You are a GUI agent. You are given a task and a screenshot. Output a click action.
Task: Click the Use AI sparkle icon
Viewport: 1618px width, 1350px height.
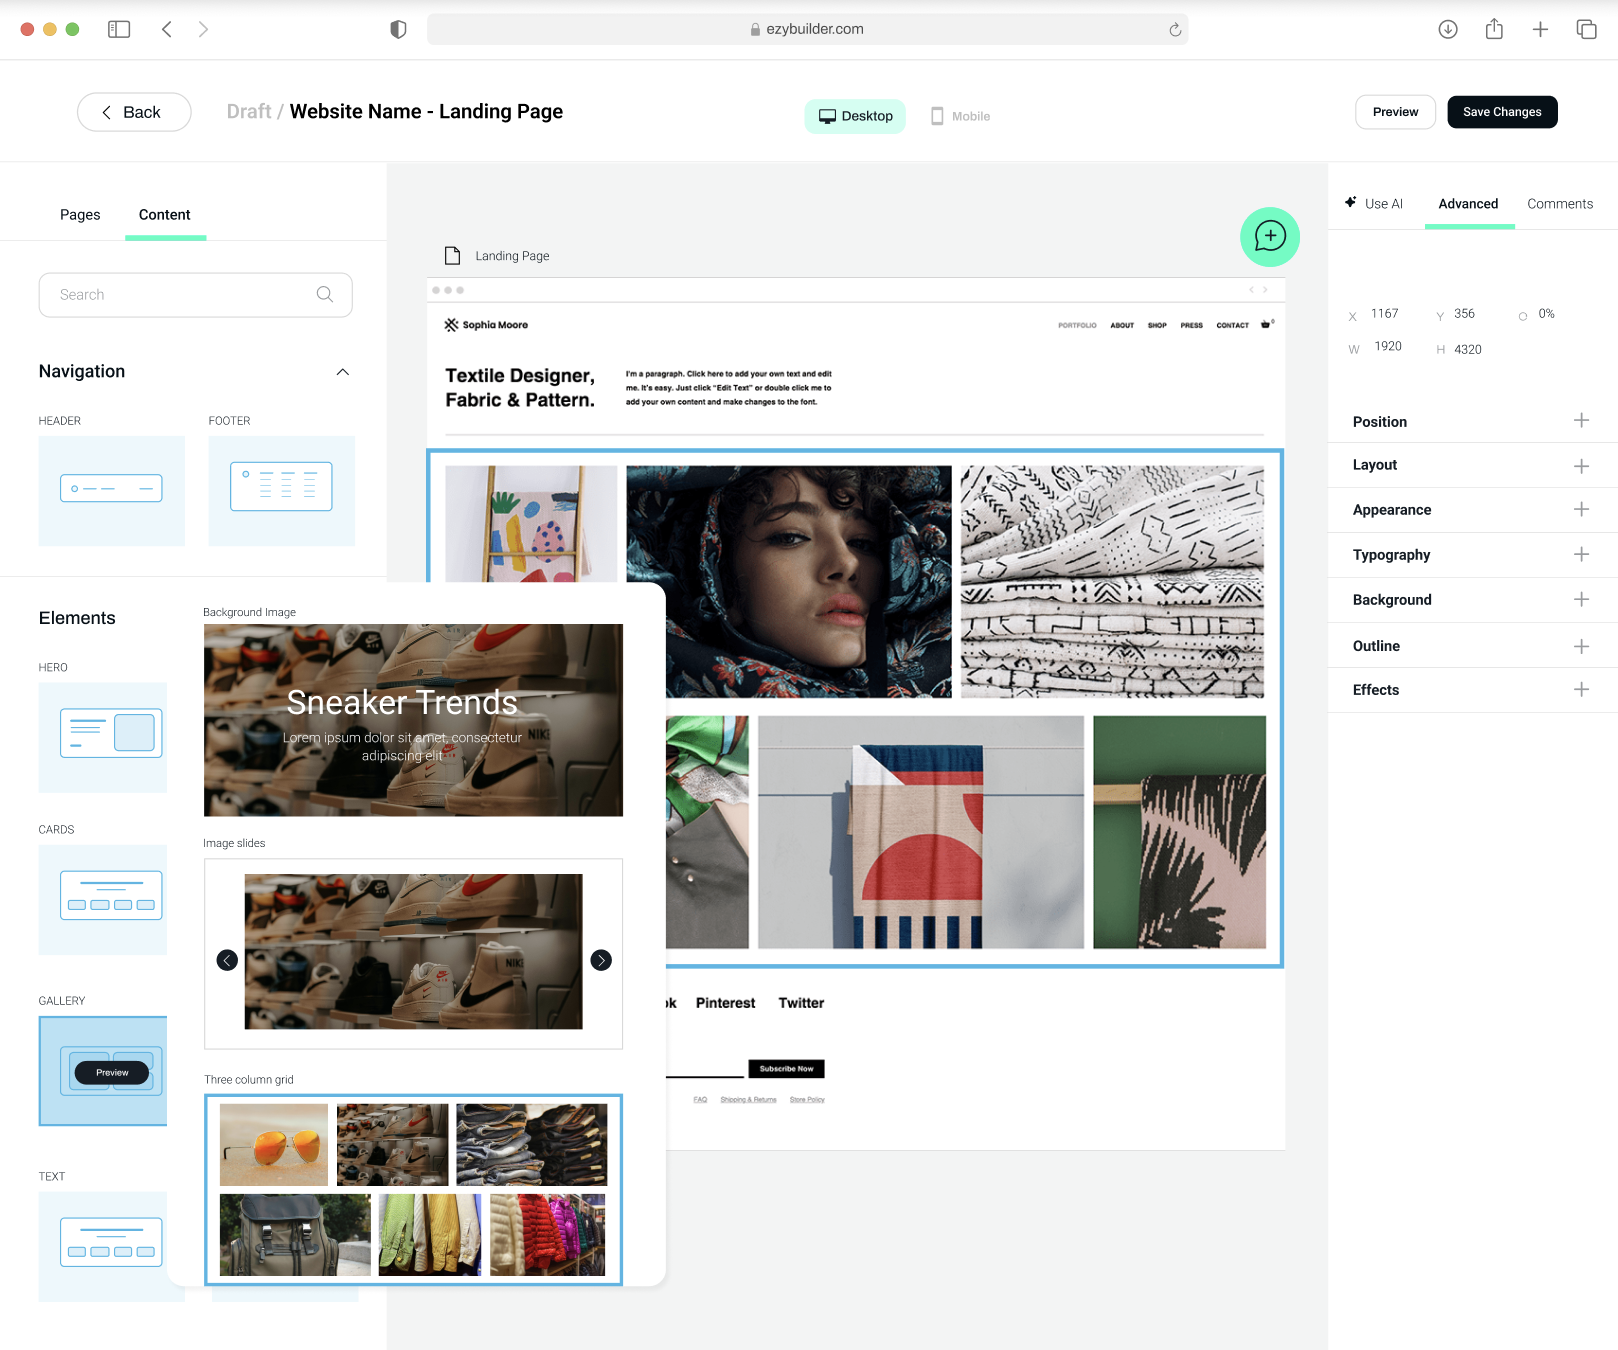point(1351,202)
